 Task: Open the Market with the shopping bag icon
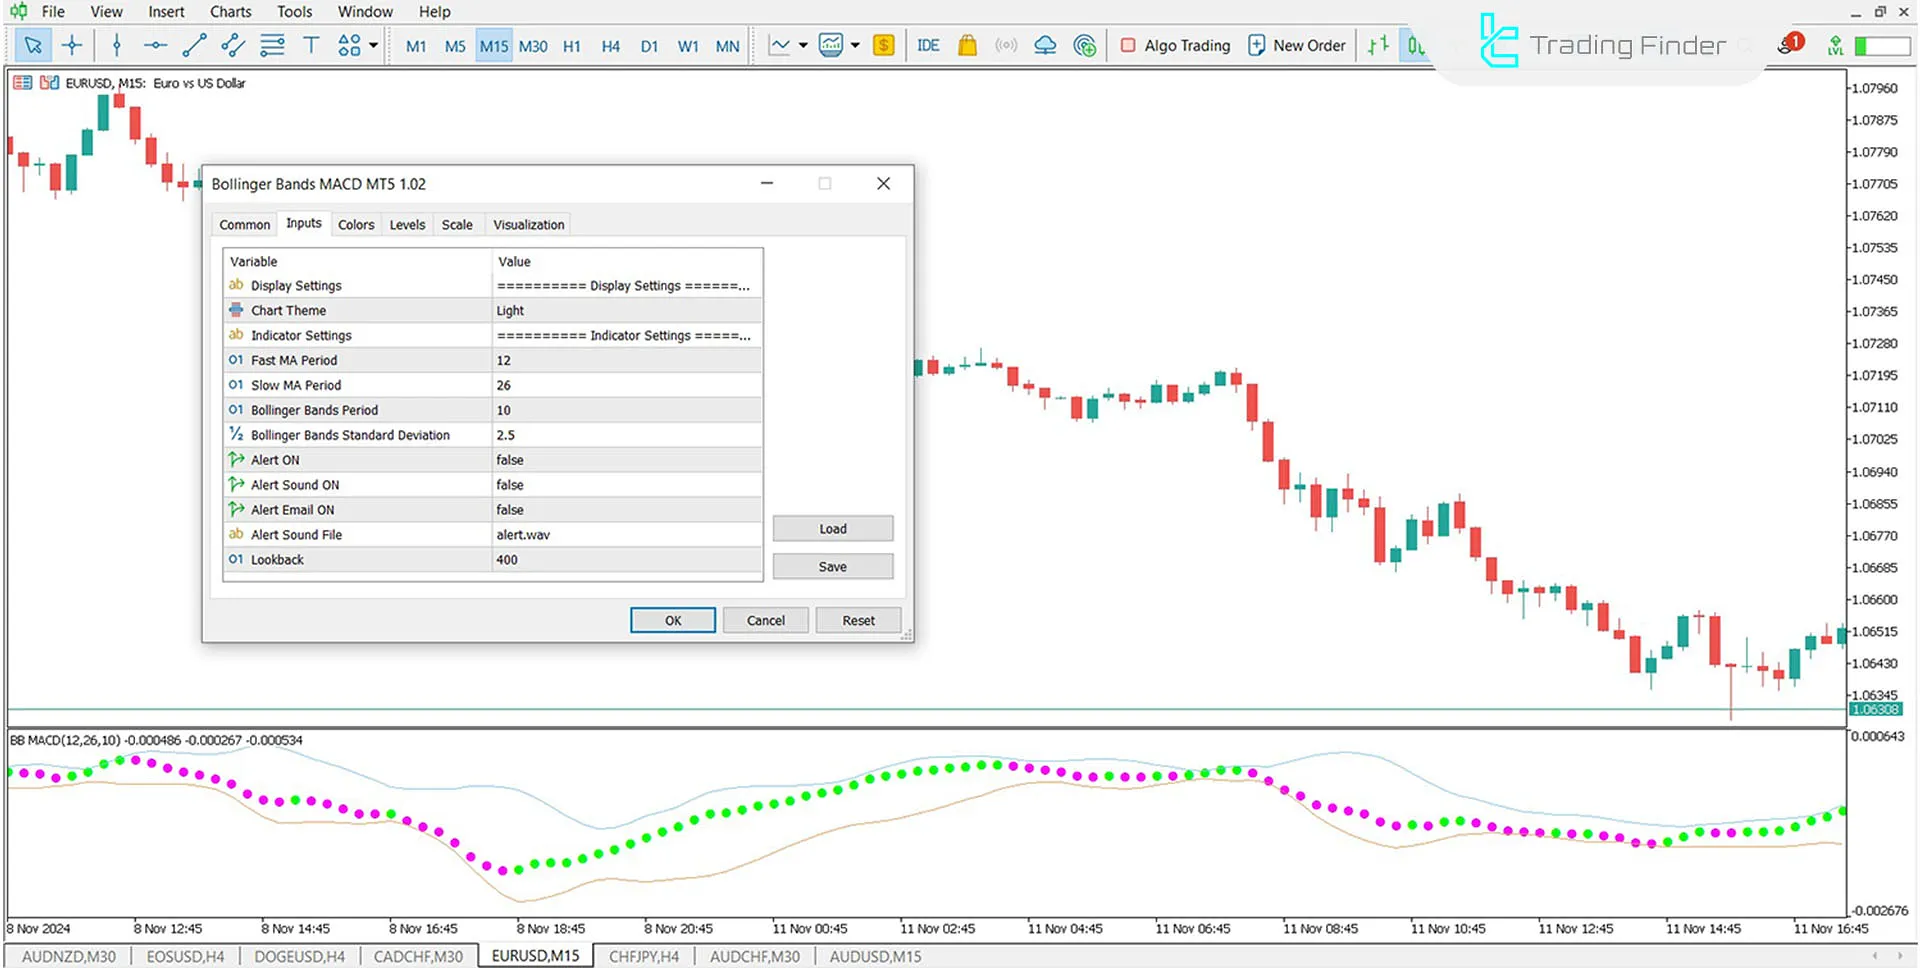point(967,45)
